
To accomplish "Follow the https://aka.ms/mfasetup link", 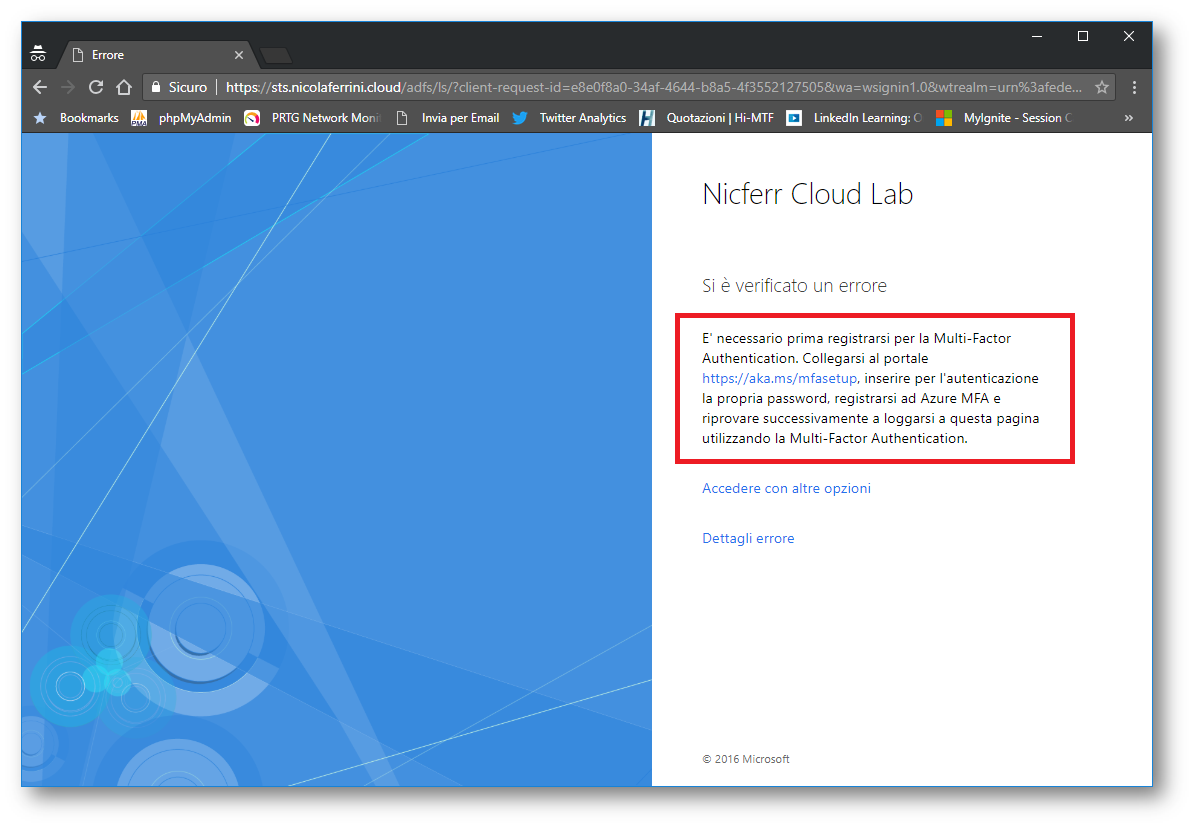I will 780,379.
